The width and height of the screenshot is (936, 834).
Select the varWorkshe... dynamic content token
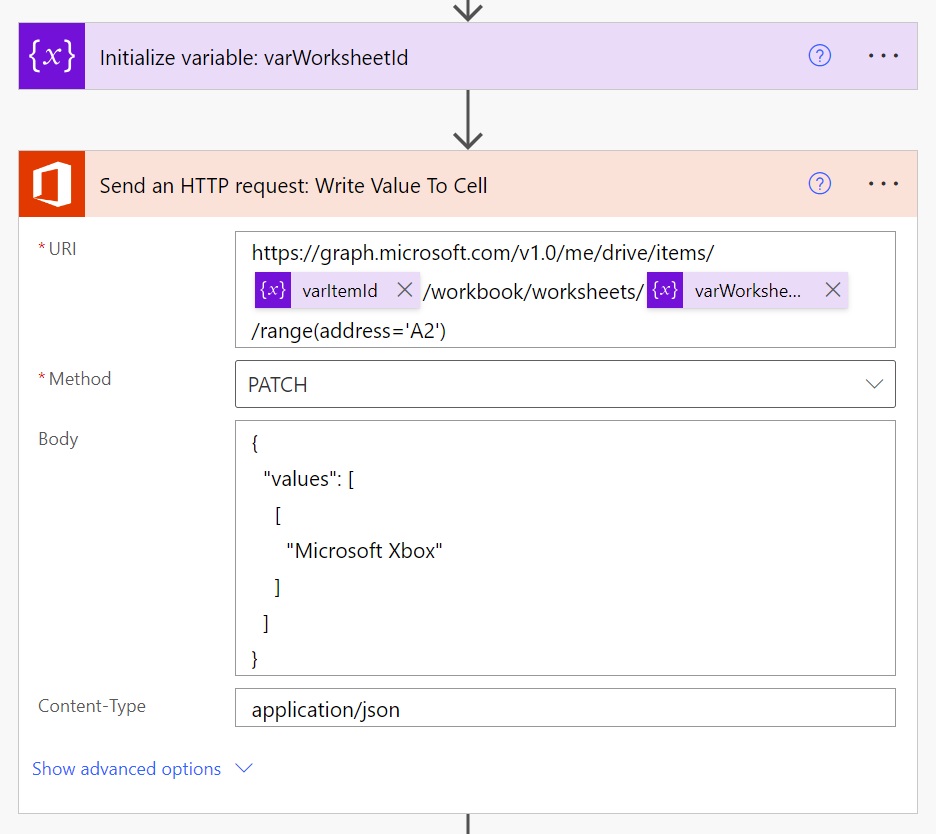click(747, 291)
